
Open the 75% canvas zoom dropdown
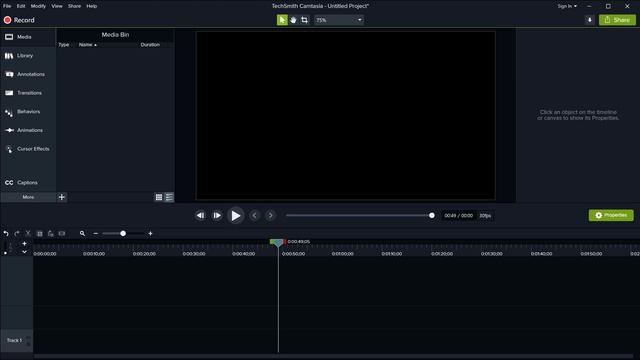pyautogui.click(x=339, y=20)
